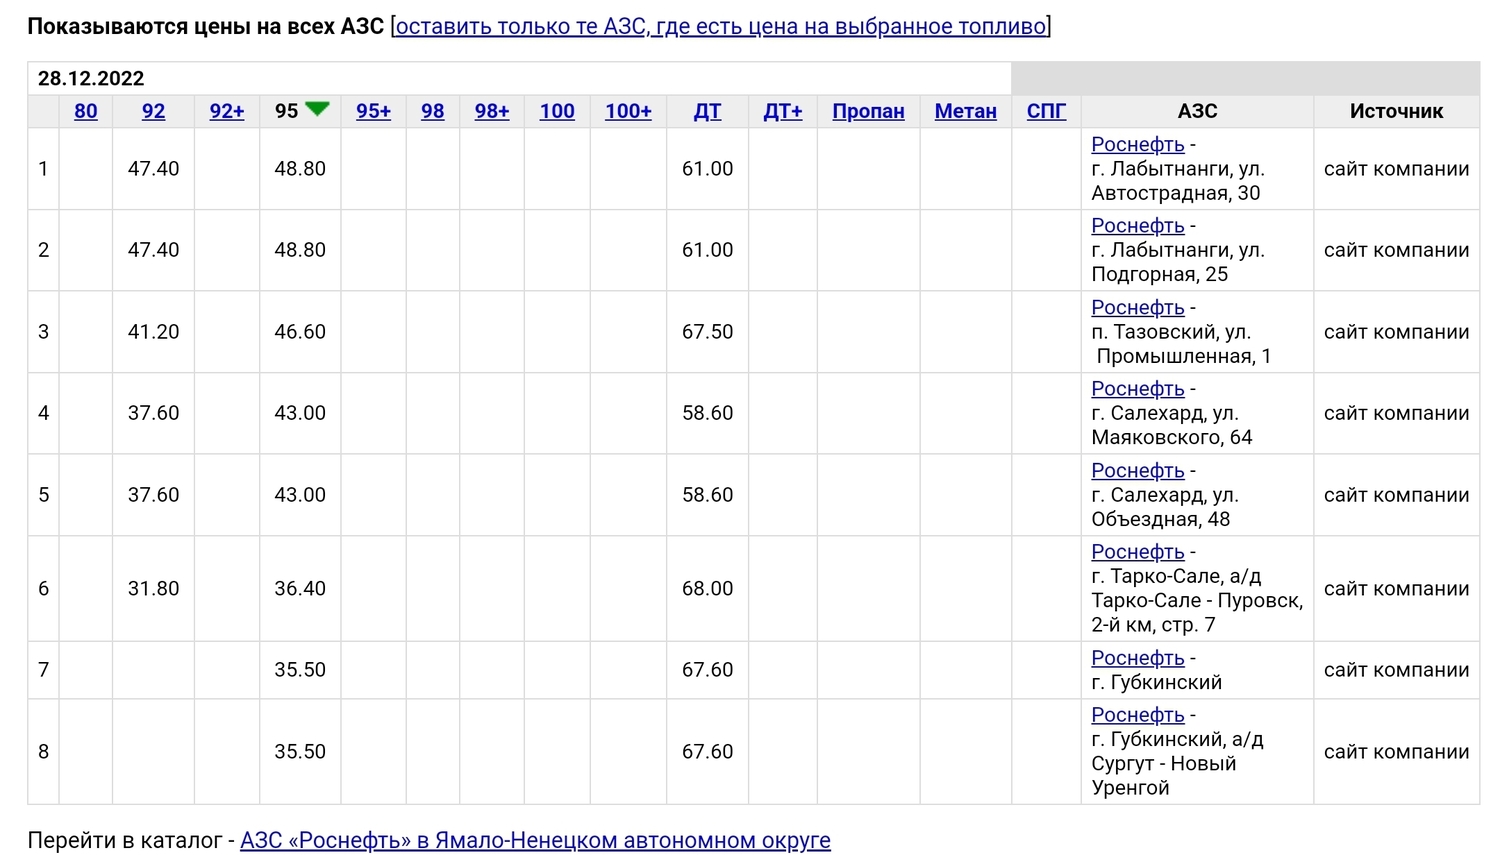This screenshot has height=855, width=1500.
Task: Go to the АЗС «Роснефть» Ямало-Ненецкий catalog
Action: click(535, 840)
